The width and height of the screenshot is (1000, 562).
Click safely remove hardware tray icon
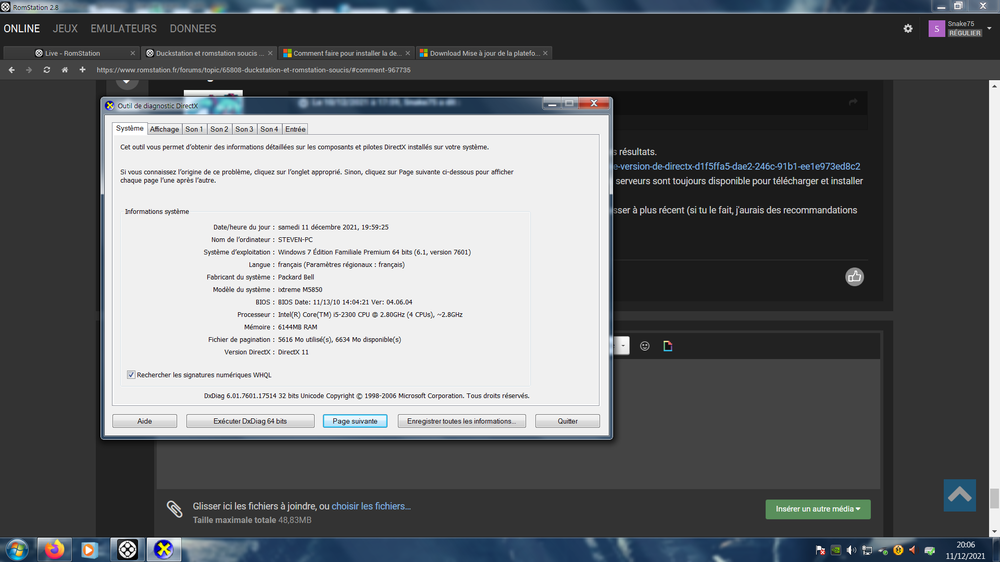[883, 550]
